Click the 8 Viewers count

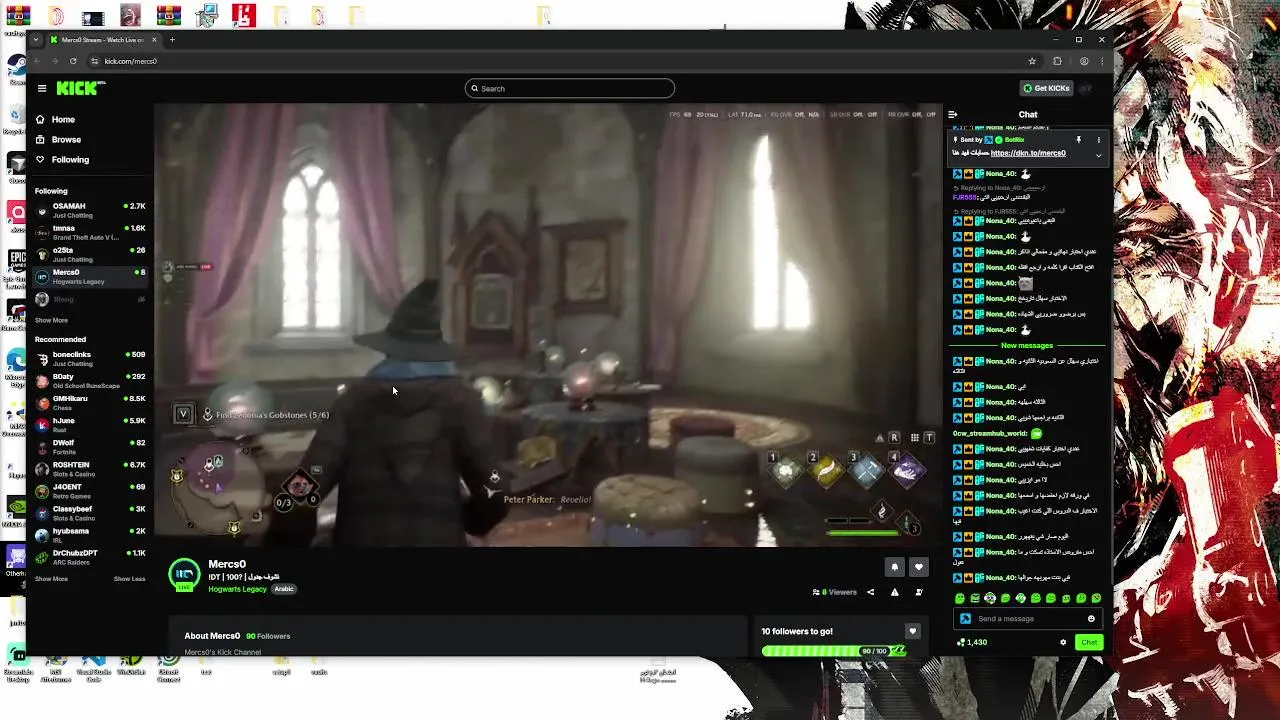835,592
